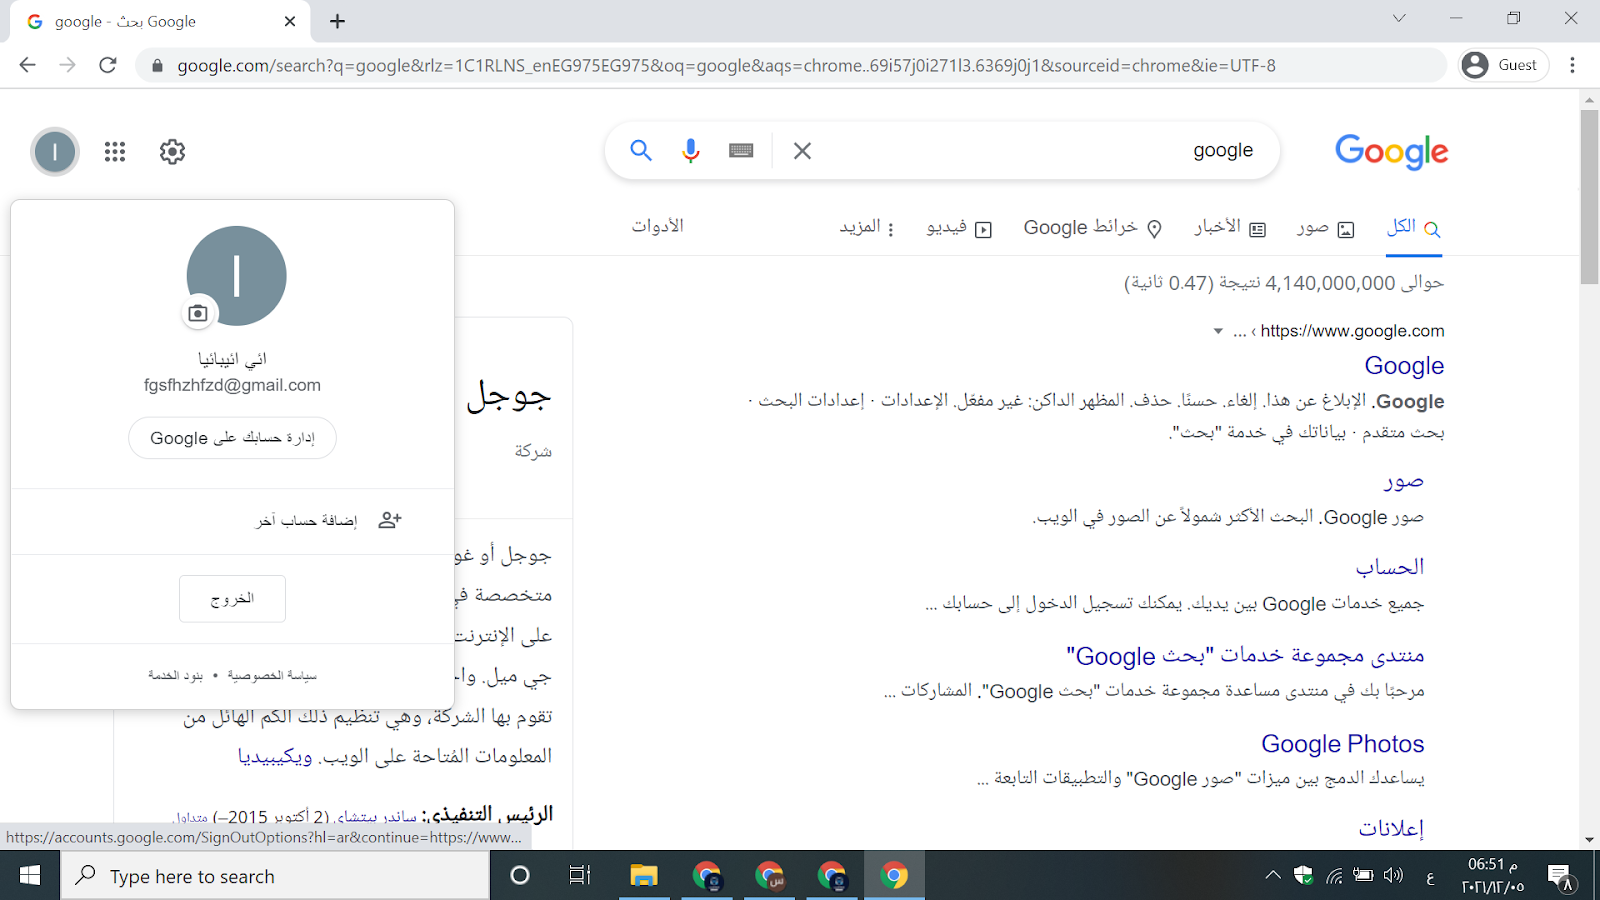Click the Windows taskbar search box
This screenshot has height=900, width=1600.
276,876
